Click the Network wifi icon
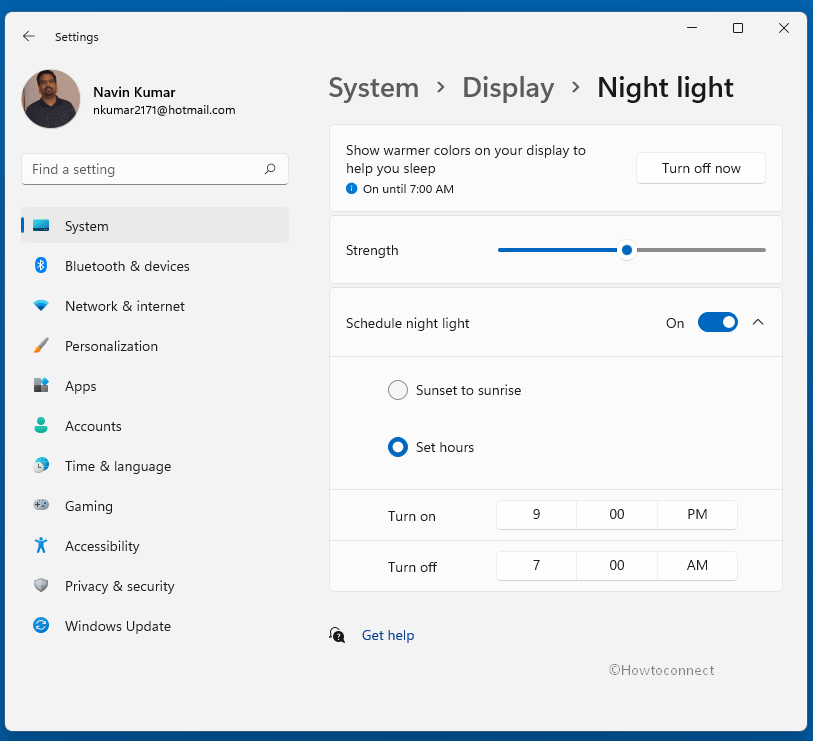Viewport: 813px width, 741px height. point(41,305)
